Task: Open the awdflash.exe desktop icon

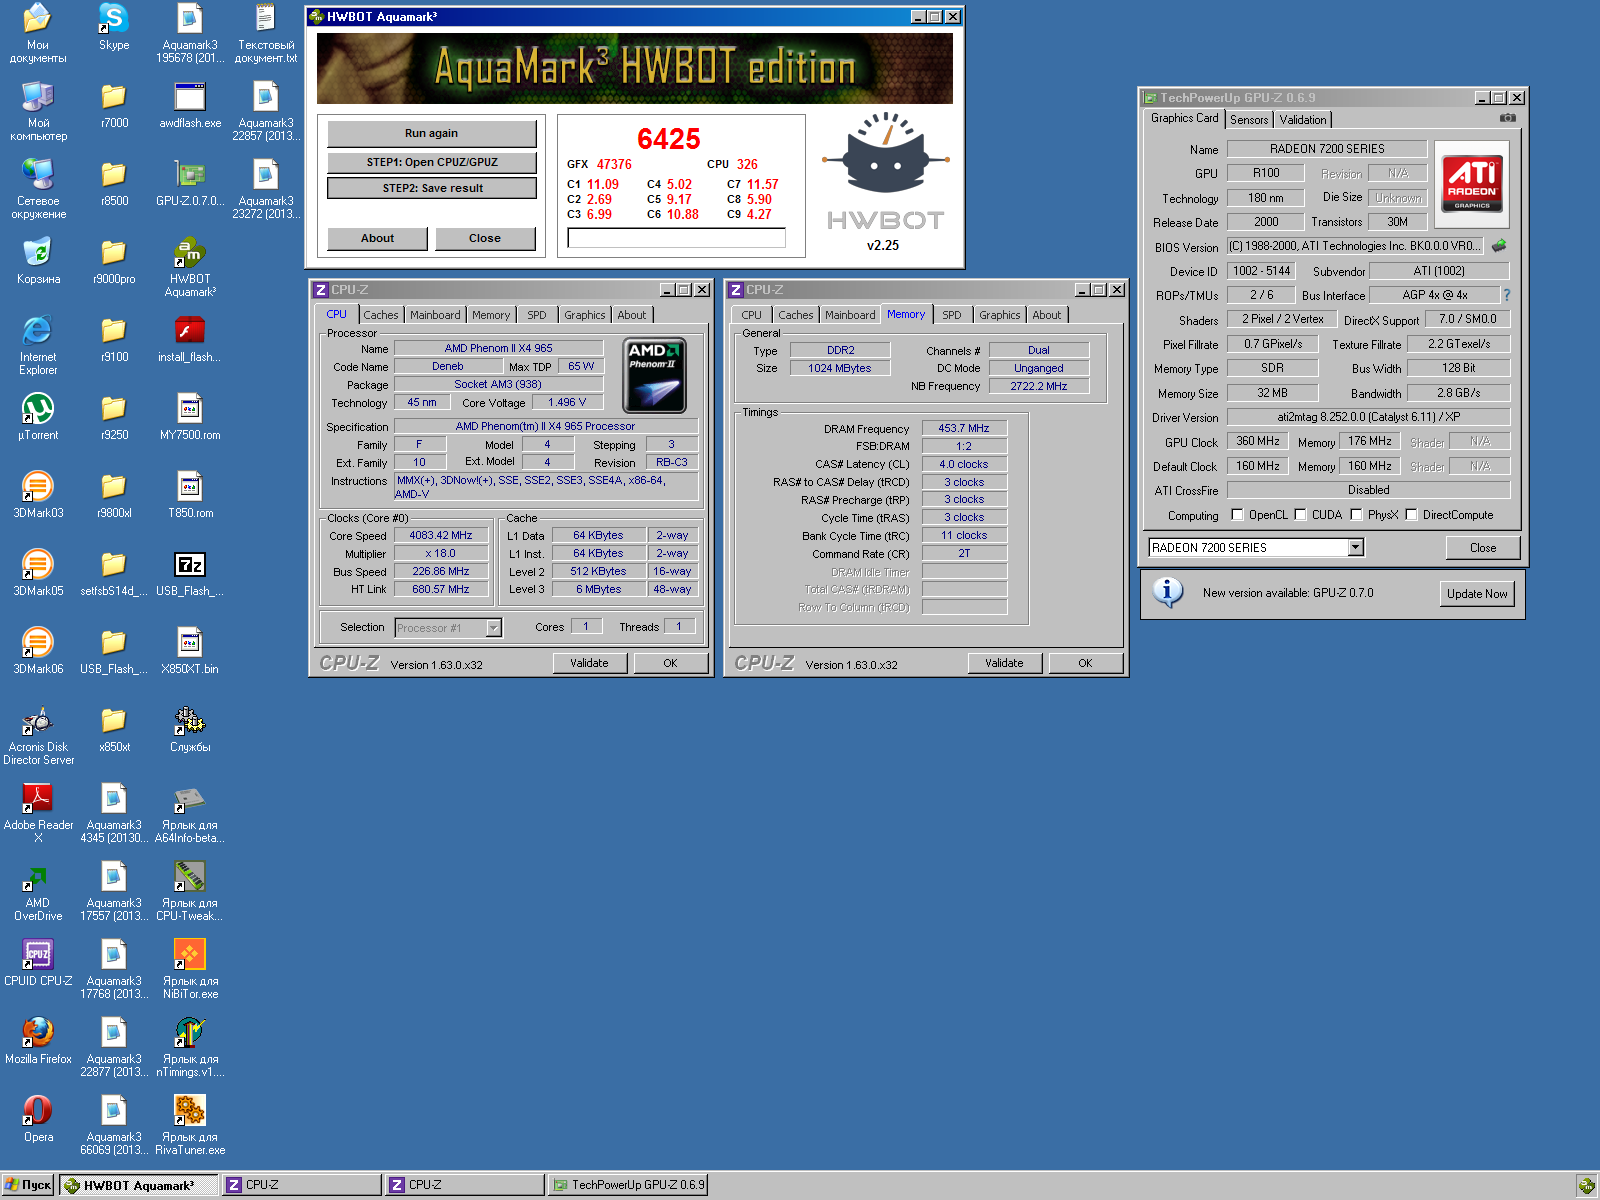Action: pyautogui.click(x=190, y=96)
